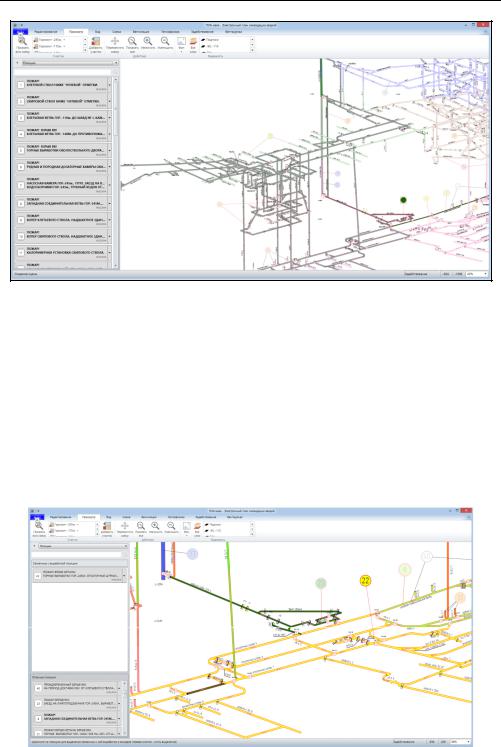Click Zoom Out (minus) magnifier in yellow-scheme window

[171, 526]
